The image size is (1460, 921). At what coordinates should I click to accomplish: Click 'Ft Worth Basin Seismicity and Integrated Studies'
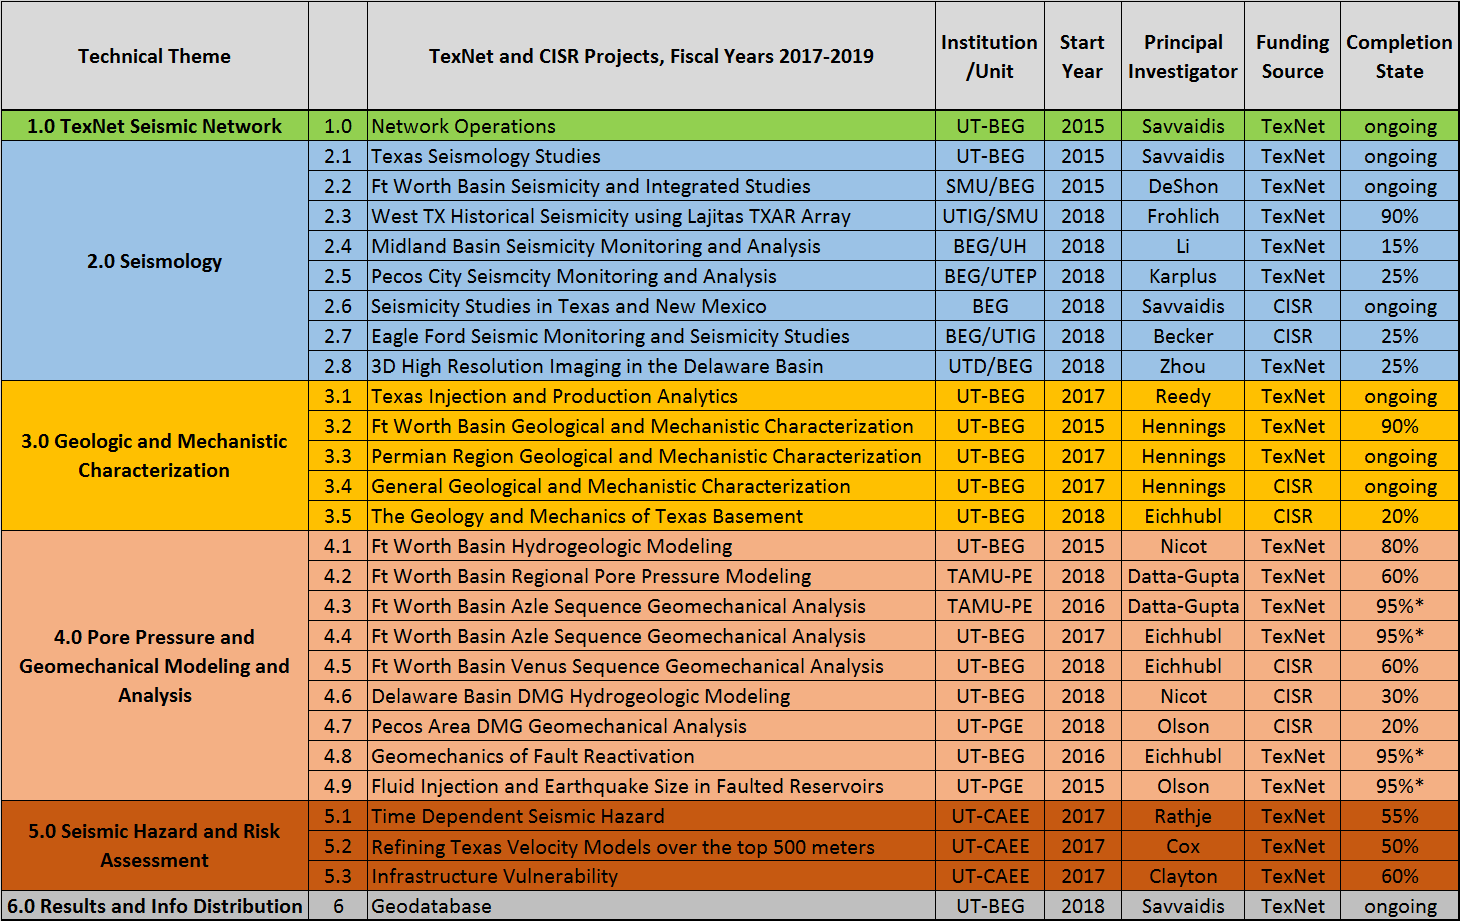point(651,186)
